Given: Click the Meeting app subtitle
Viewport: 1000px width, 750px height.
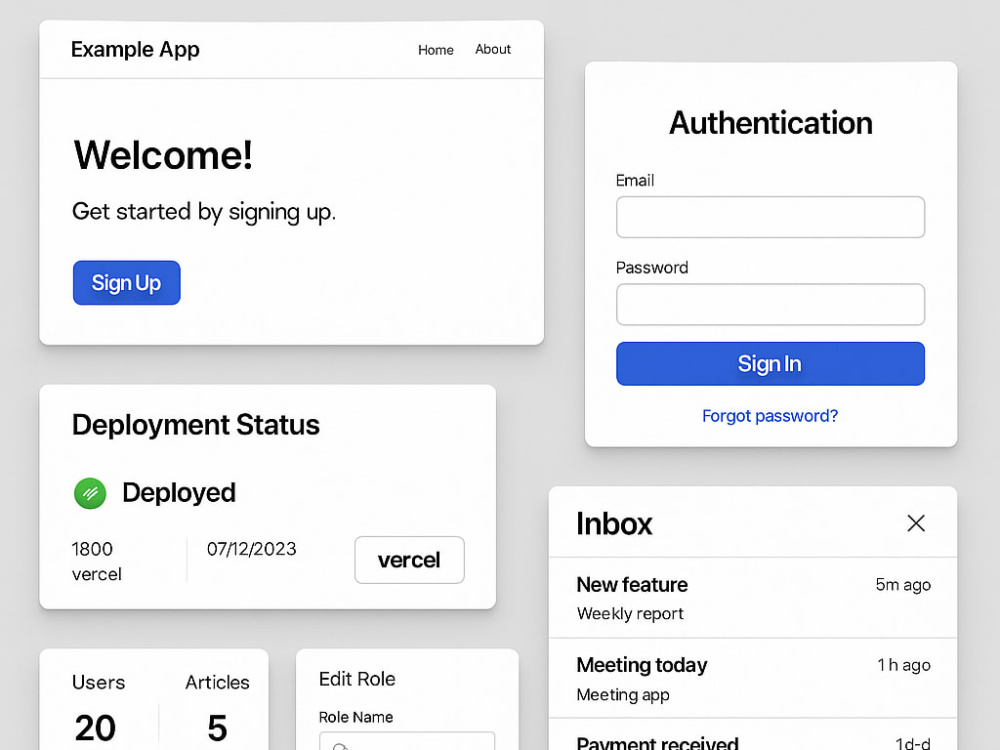Looking at the screenshot, I should pyautogui.click(x=623, y=695).
